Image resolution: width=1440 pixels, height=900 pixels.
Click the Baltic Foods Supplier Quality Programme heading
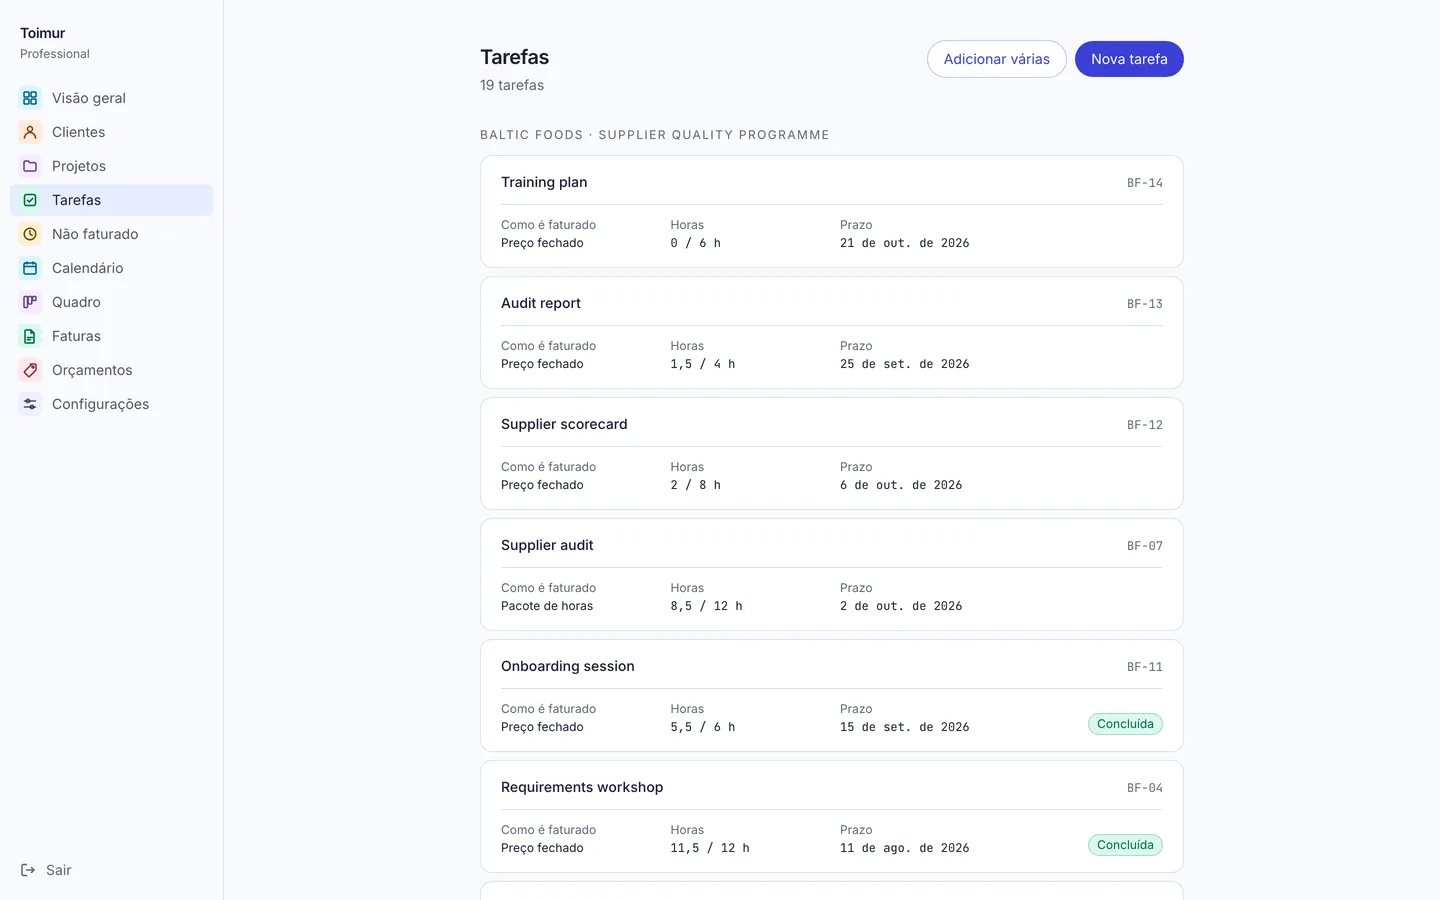[655, 135]
